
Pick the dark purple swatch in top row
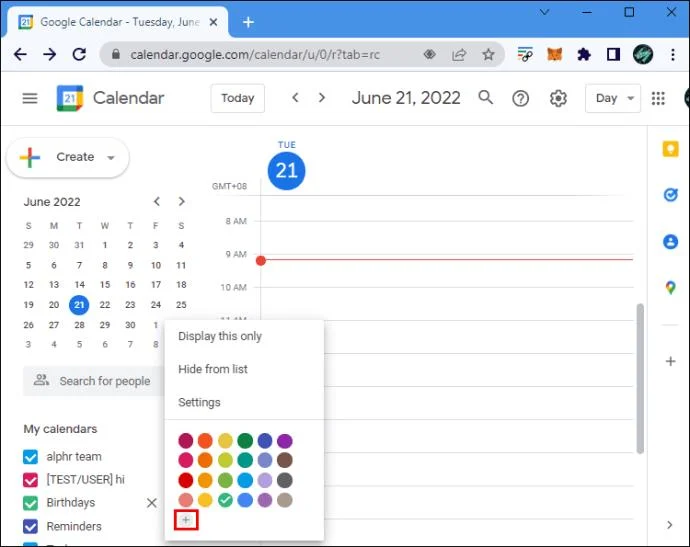285,441
